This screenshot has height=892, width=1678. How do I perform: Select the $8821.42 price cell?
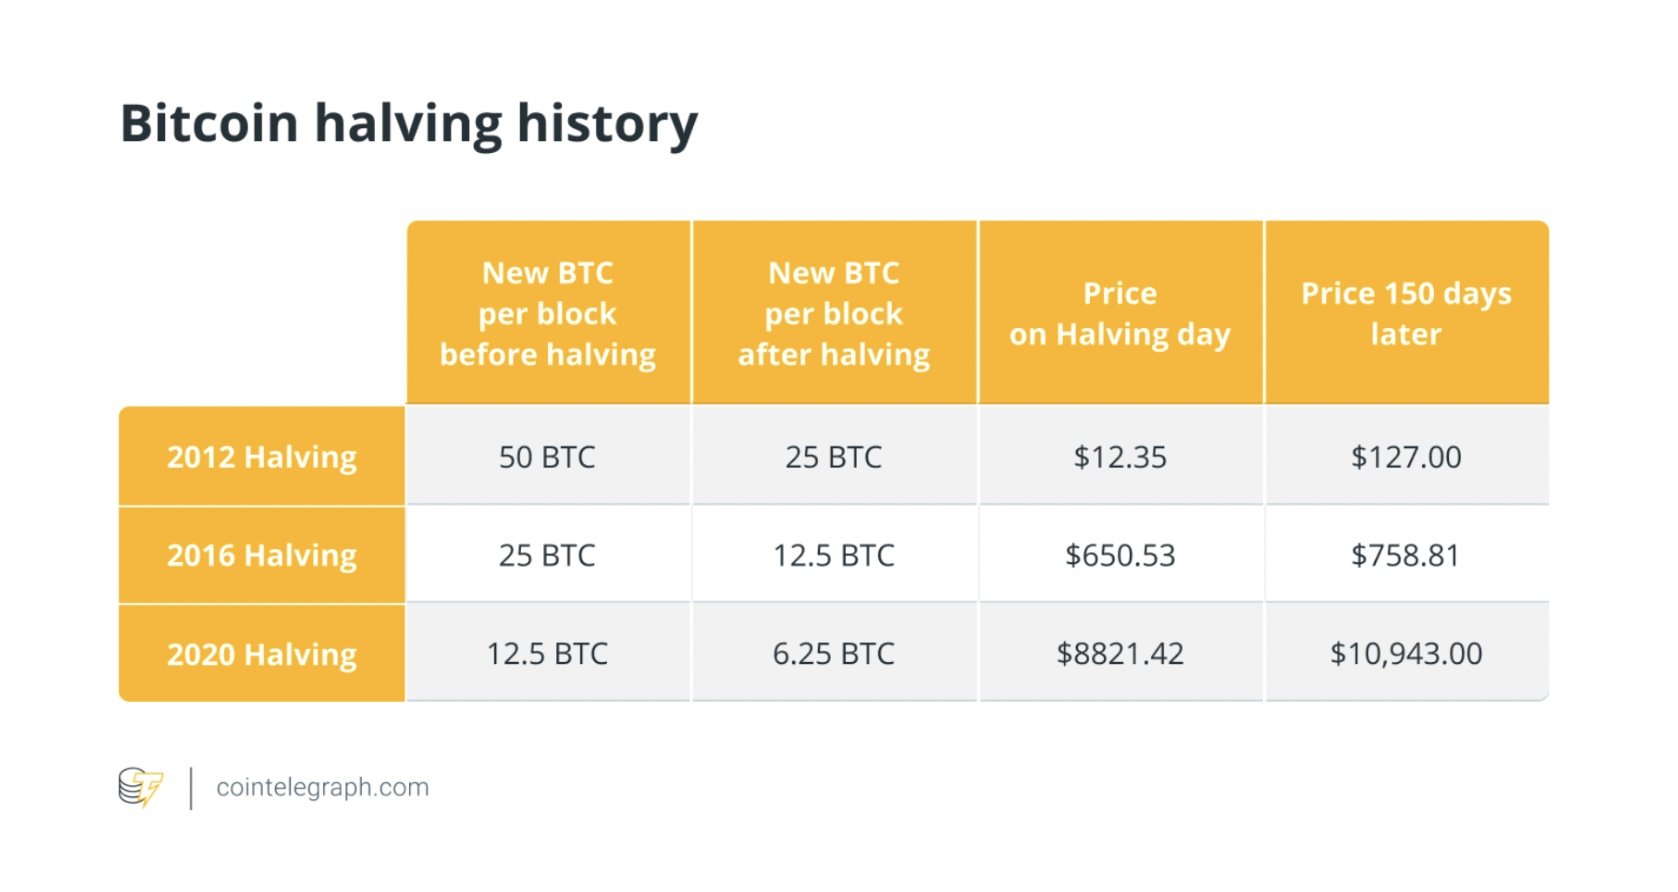click(1120, 653)
